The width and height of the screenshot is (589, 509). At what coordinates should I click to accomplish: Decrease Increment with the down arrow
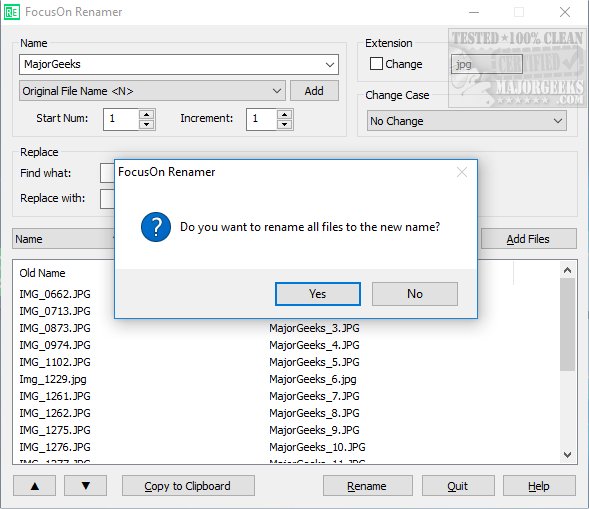coord(285,124)
